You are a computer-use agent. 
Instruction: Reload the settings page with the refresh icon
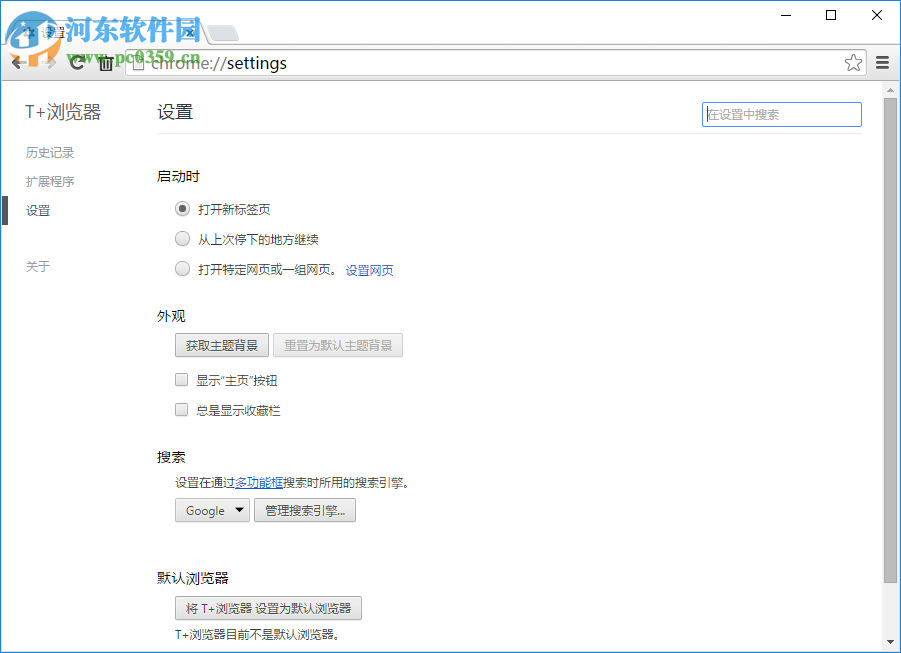coord(77,62)
